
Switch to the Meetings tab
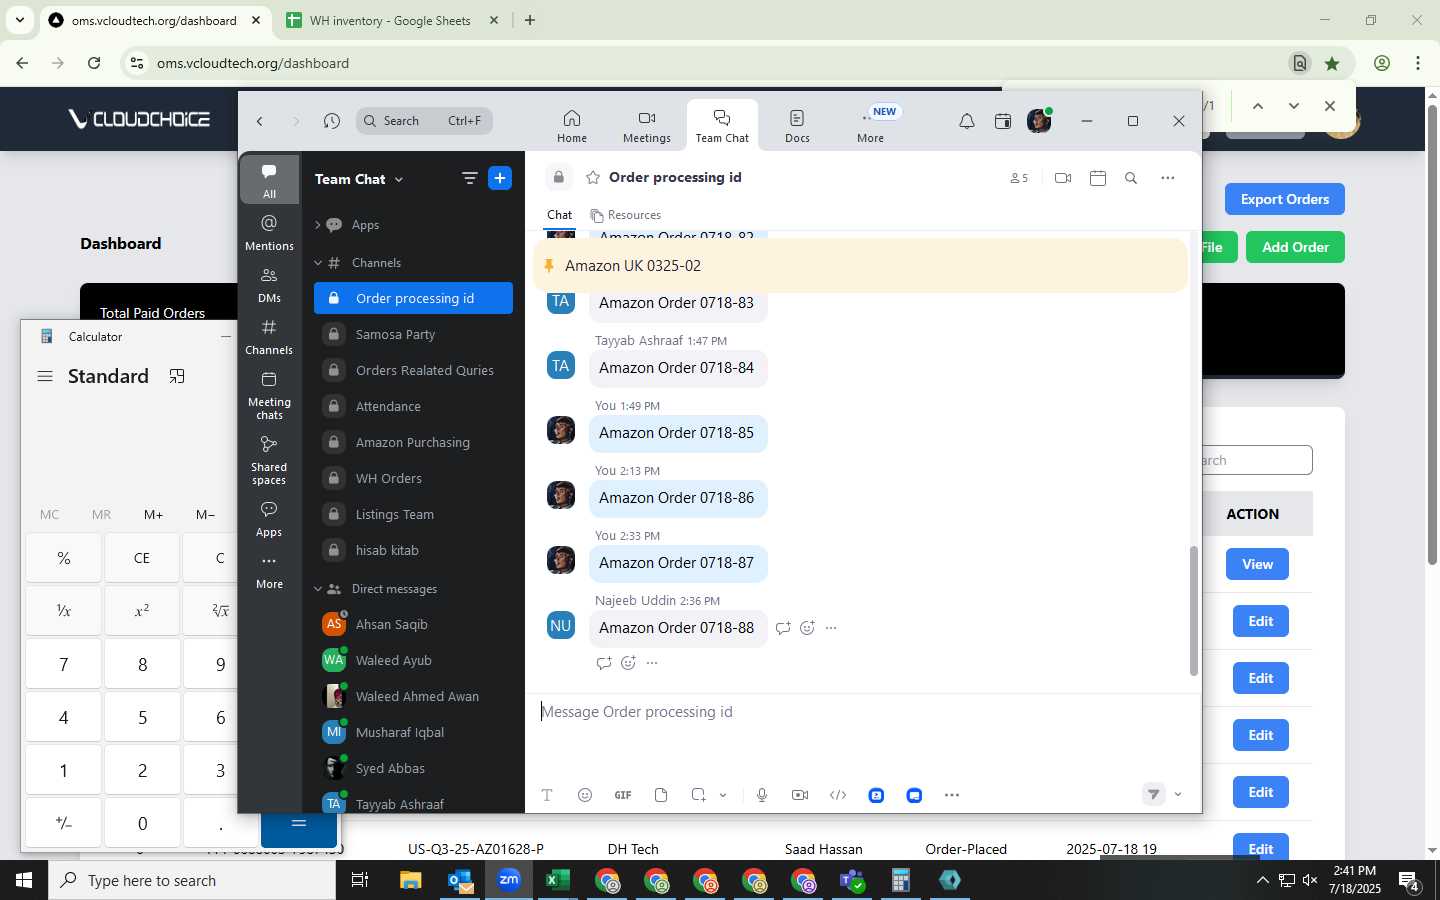[647, 126]
